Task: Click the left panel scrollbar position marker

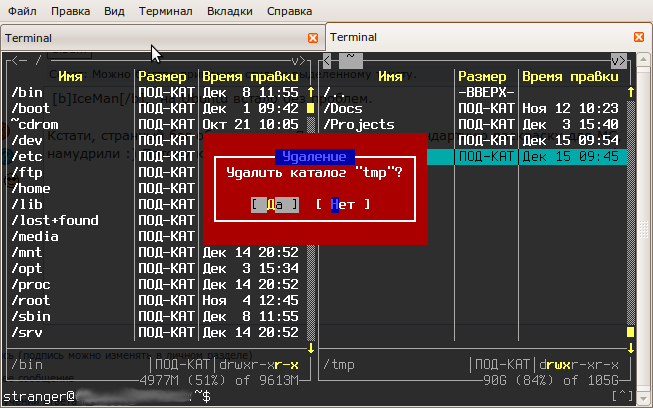Action: point(310,108)
